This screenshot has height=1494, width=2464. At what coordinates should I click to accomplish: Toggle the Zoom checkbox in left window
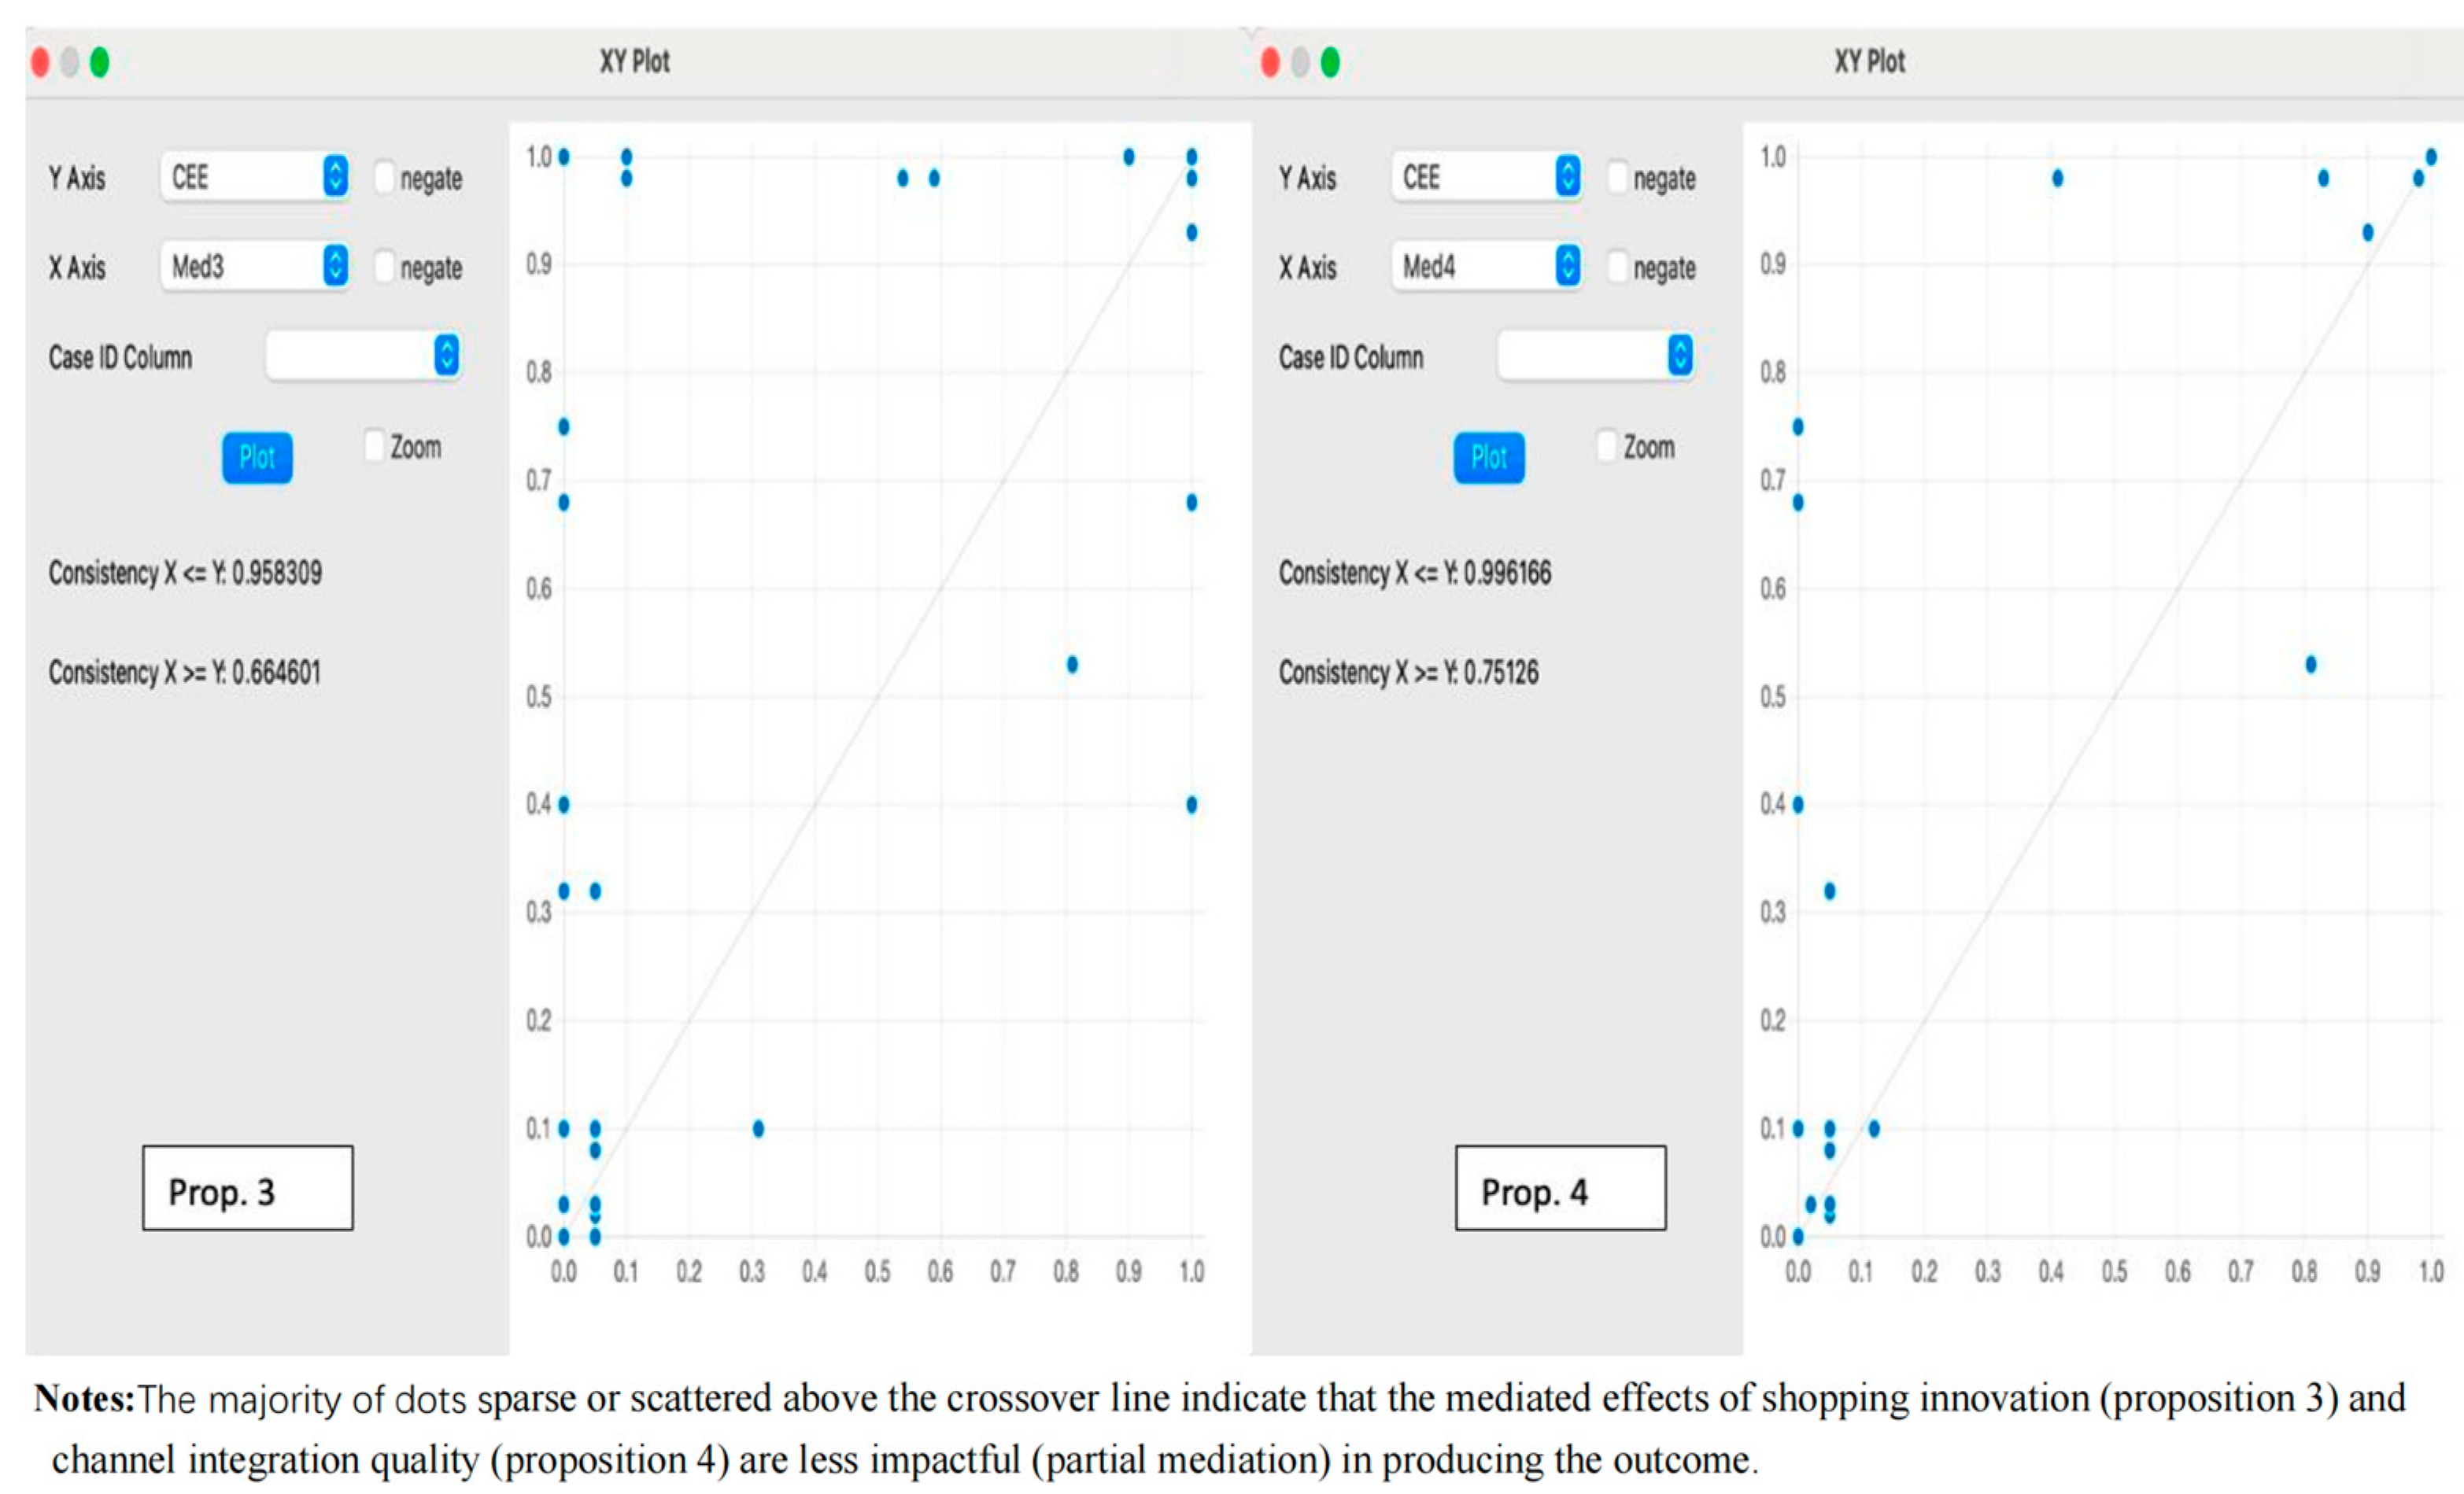tap(375, 446)
